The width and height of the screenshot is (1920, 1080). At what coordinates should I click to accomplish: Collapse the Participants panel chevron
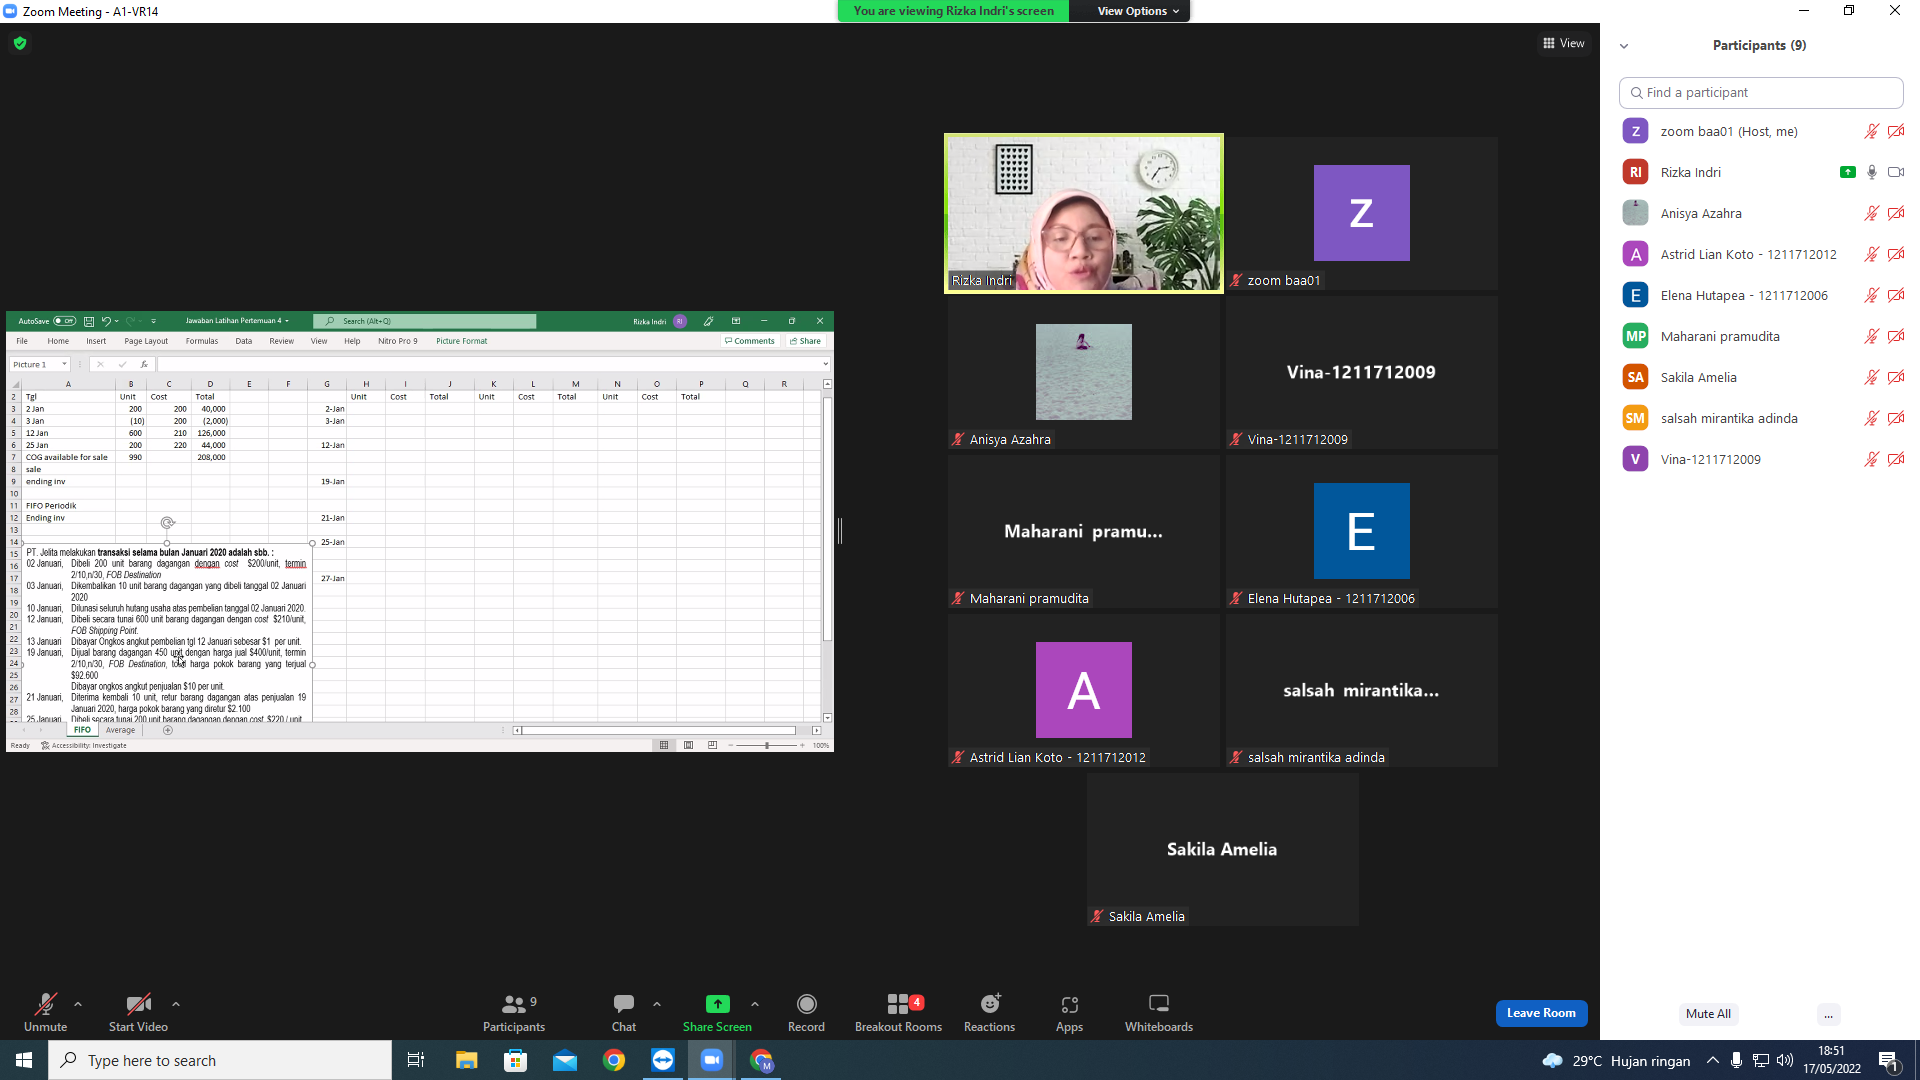coord(1624,46)
